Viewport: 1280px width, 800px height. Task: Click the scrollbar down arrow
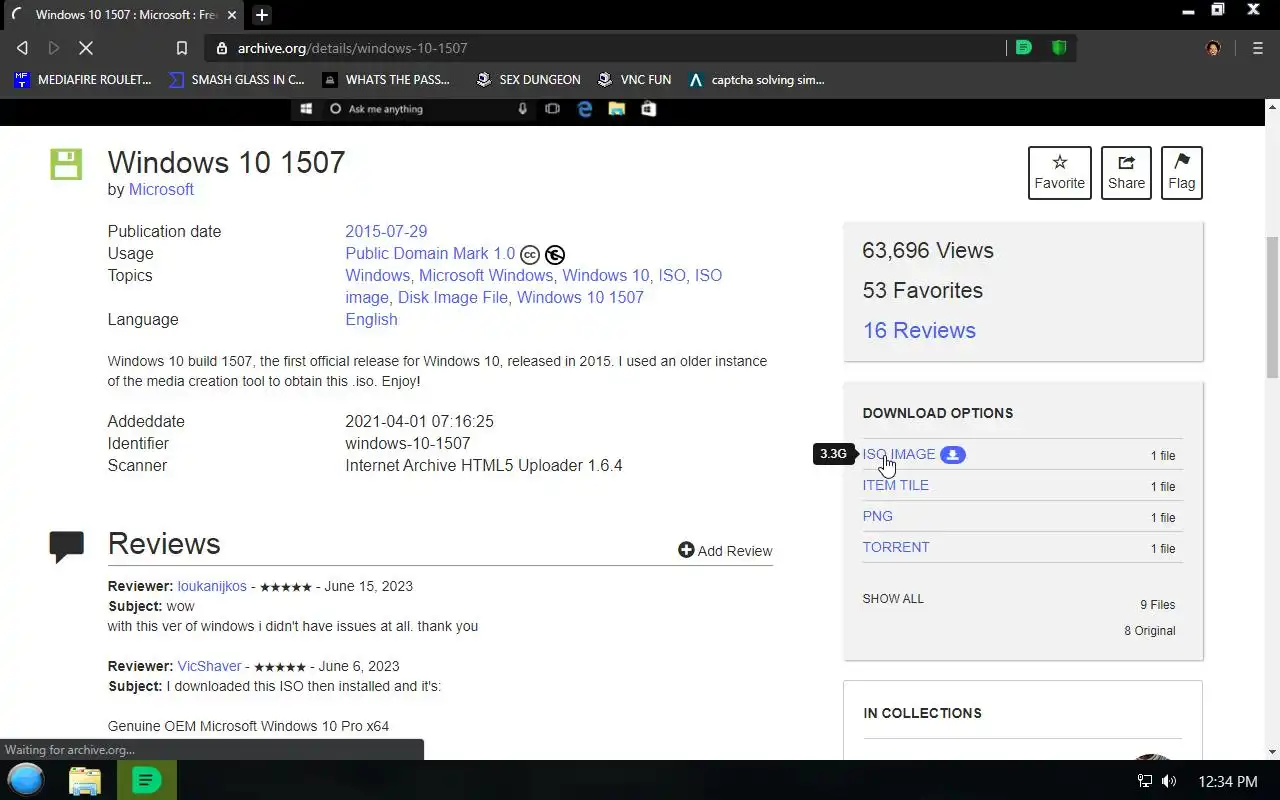[1272, 752]
